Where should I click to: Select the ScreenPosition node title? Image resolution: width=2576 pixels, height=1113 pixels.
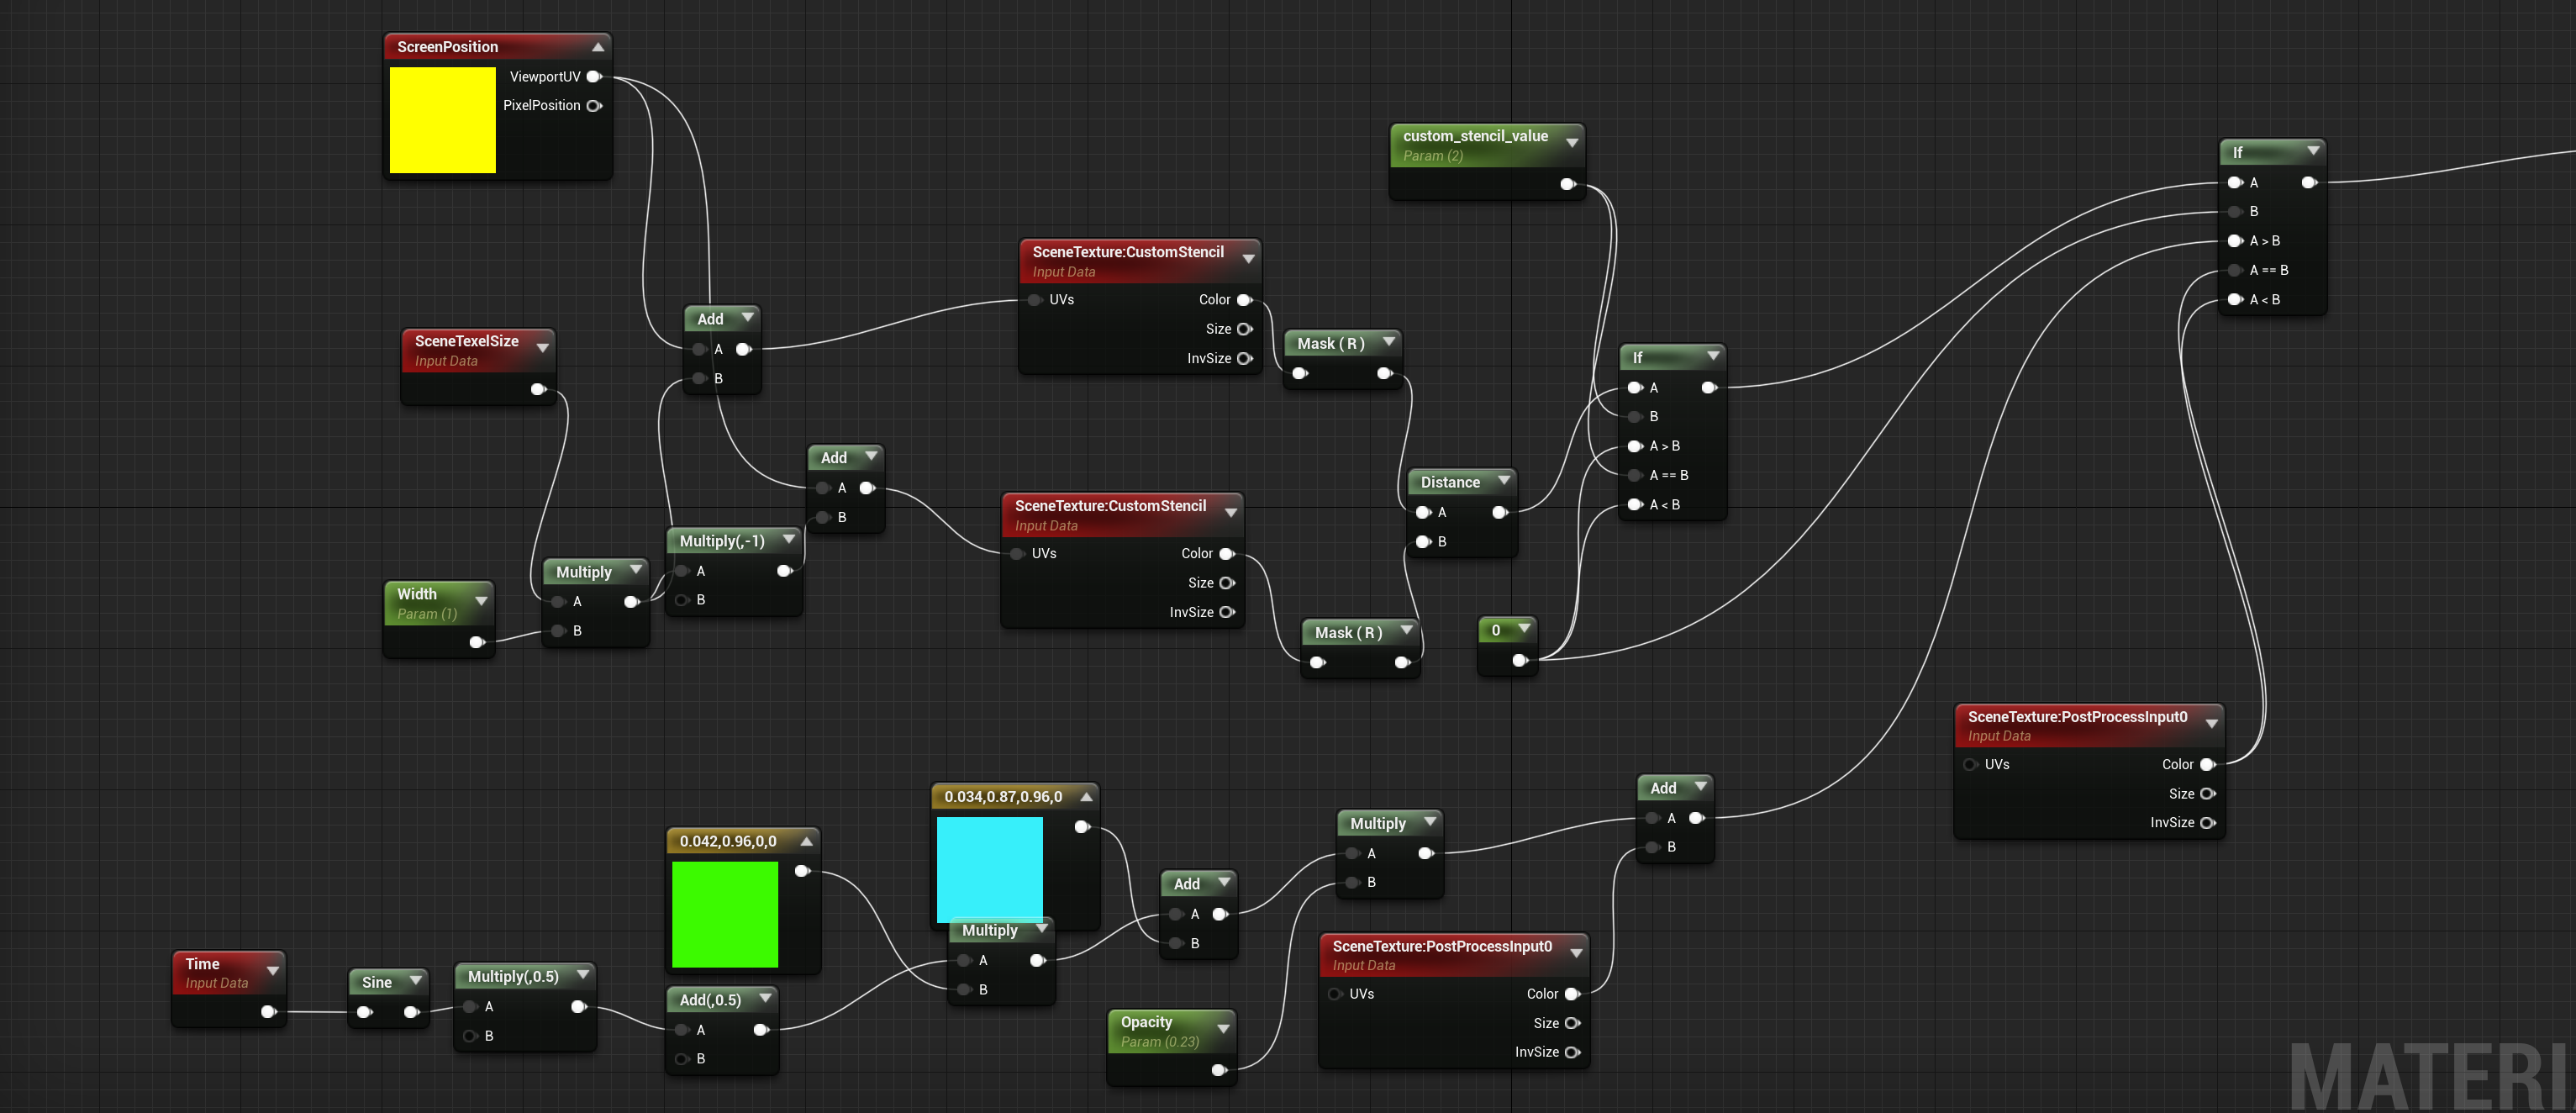pyautogui.click(x=447, y=47)
